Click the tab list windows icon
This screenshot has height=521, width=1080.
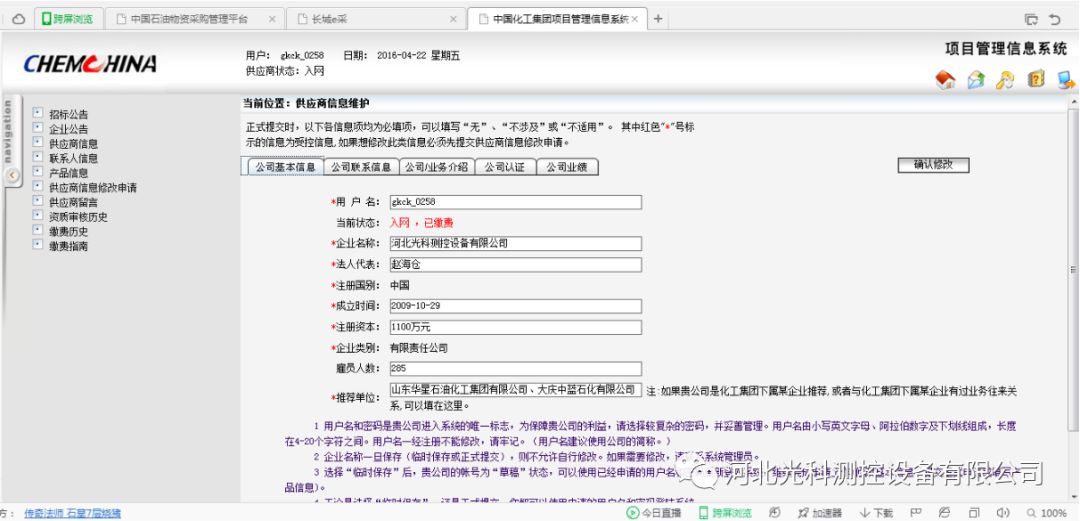click(1031, 19)
